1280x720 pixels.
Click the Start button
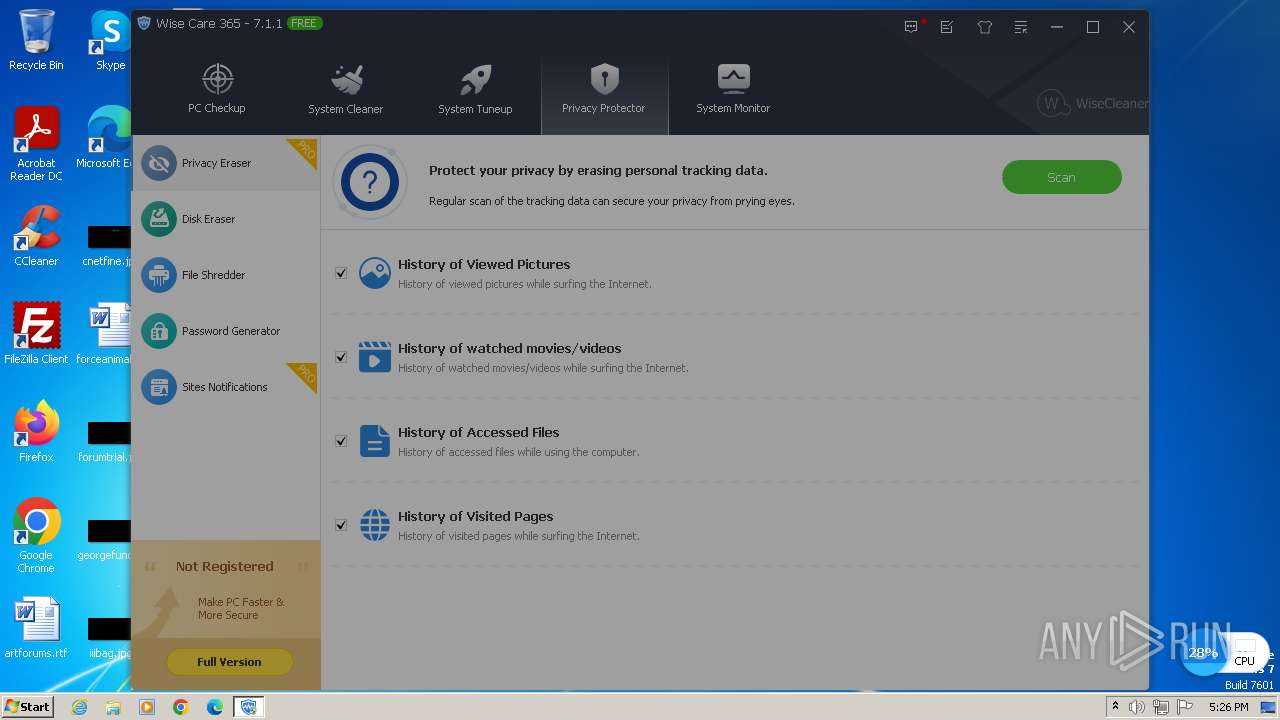coord(28,706)
